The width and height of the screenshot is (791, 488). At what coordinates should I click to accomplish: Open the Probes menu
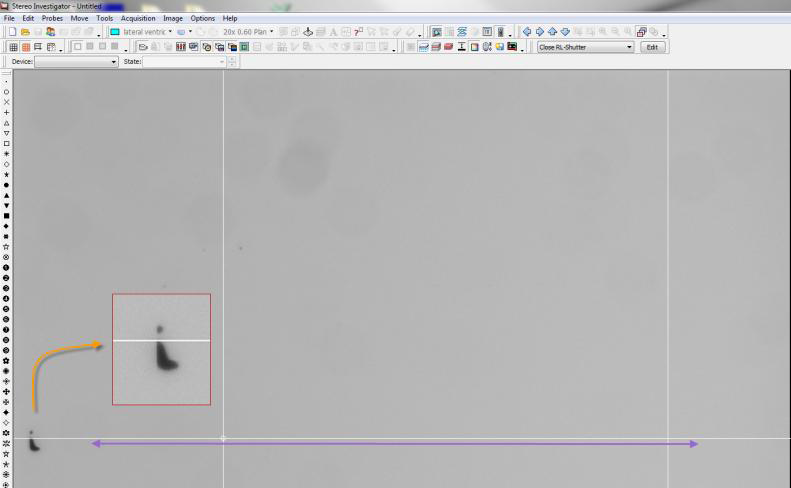(x=52, y=18)
